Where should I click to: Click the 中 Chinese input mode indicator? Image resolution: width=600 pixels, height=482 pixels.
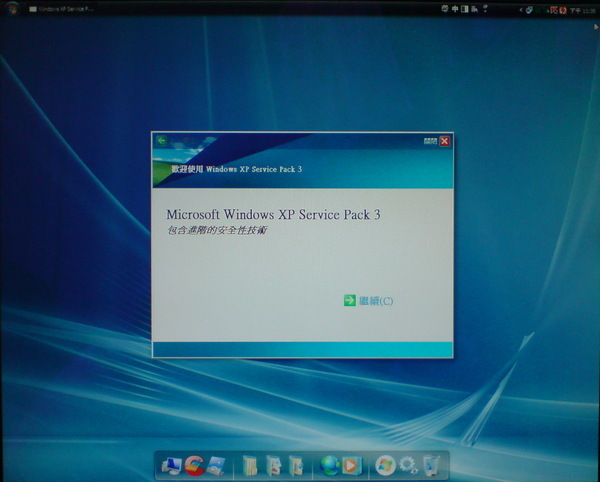(x=455, y=9)
